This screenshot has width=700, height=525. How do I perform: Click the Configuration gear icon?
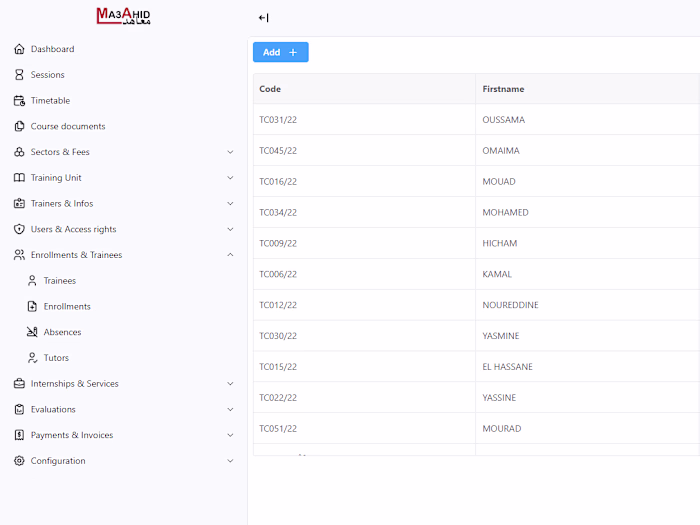click(x=19, y=461)
